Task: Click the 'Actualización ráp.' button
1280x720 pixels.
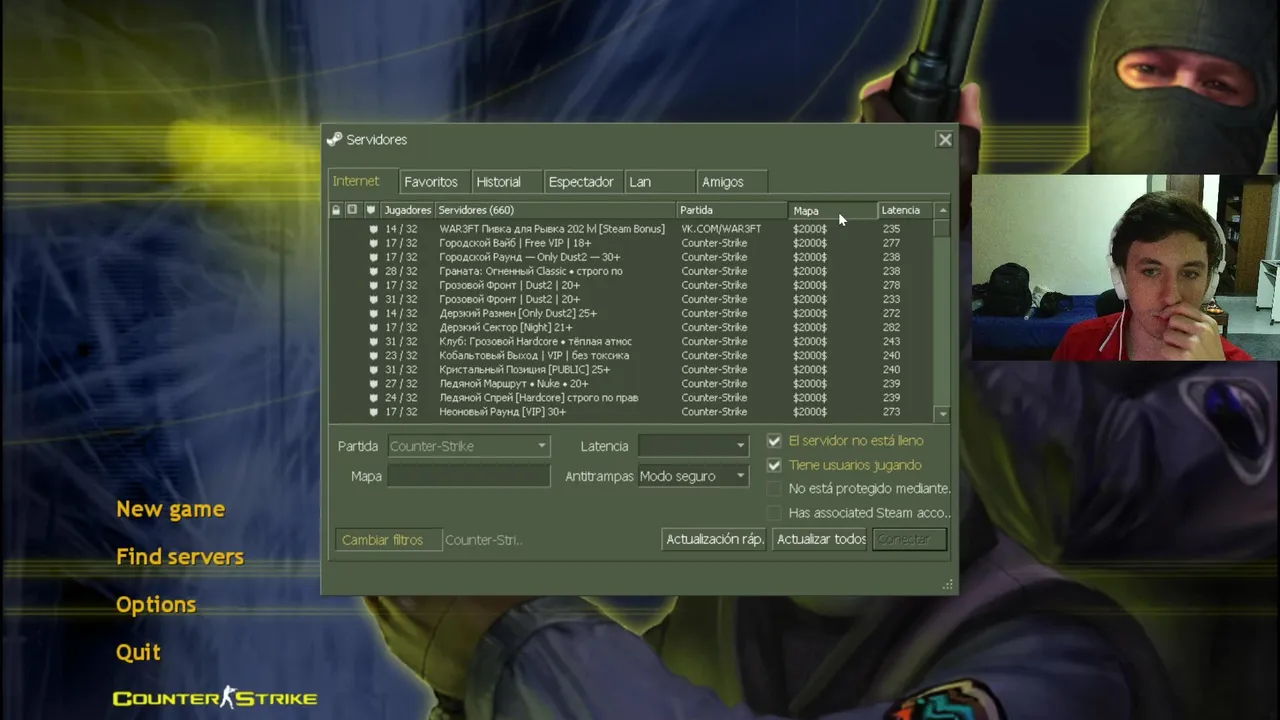Action: pyautogui.click(x=715, y=539)
